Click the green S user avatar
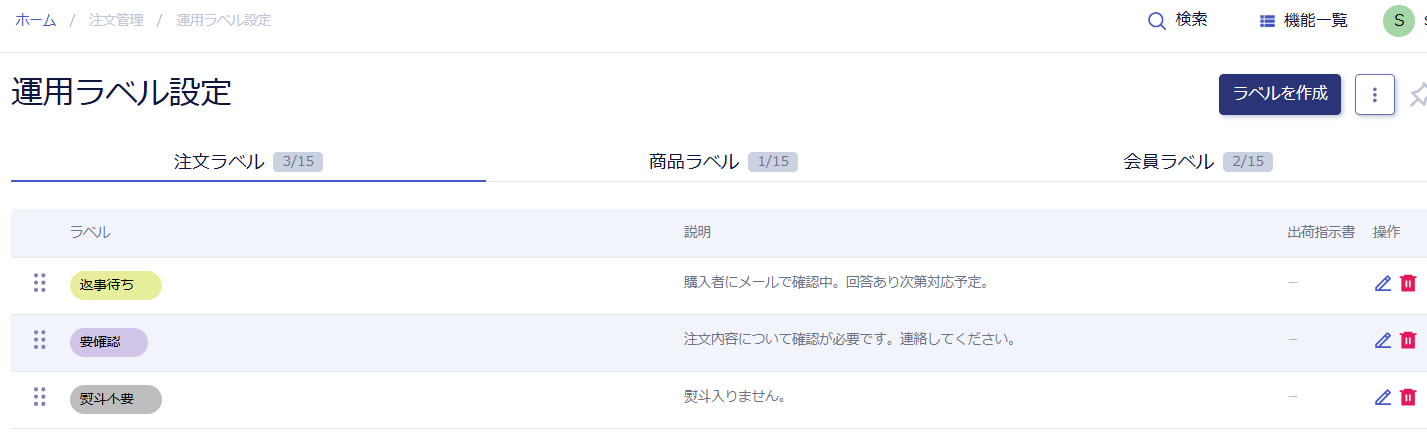The width and height of the screenshot is (1427, 438). [1399, 21]
